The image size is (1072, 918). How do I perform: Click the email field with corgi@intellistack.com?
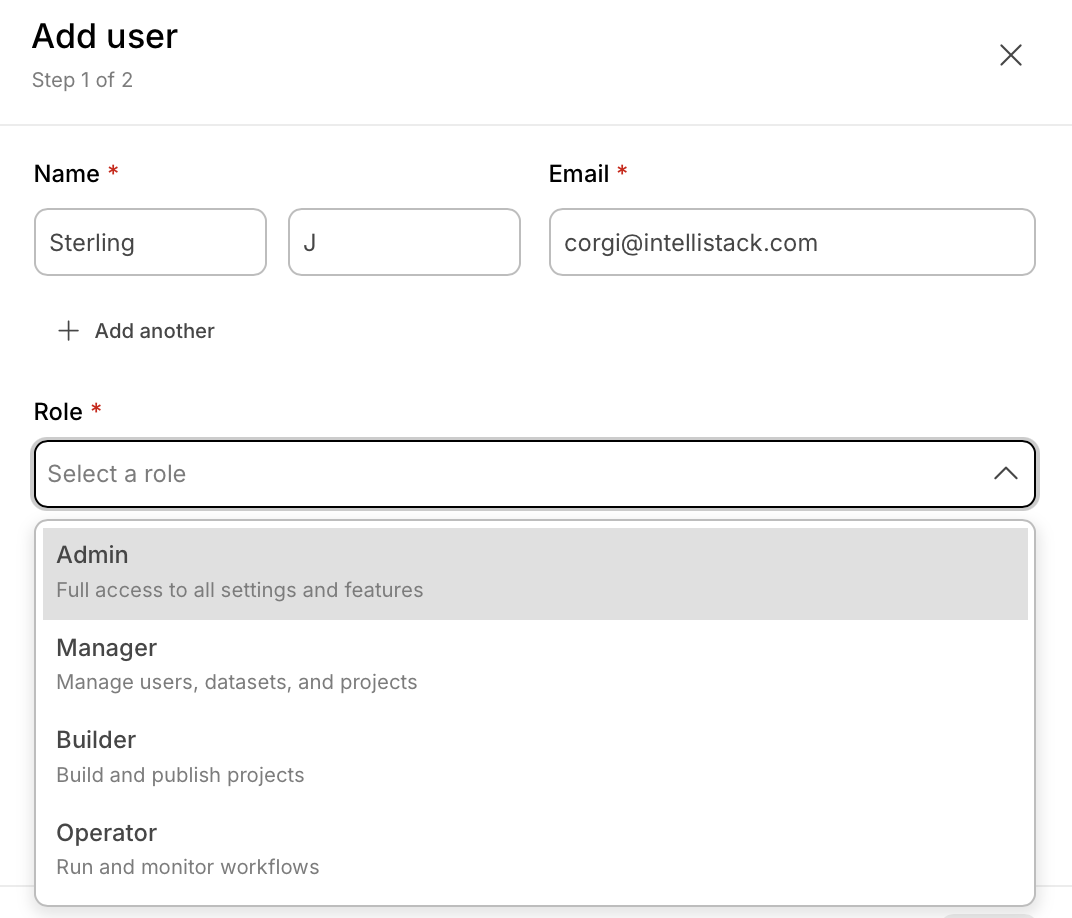click(791, 242)
